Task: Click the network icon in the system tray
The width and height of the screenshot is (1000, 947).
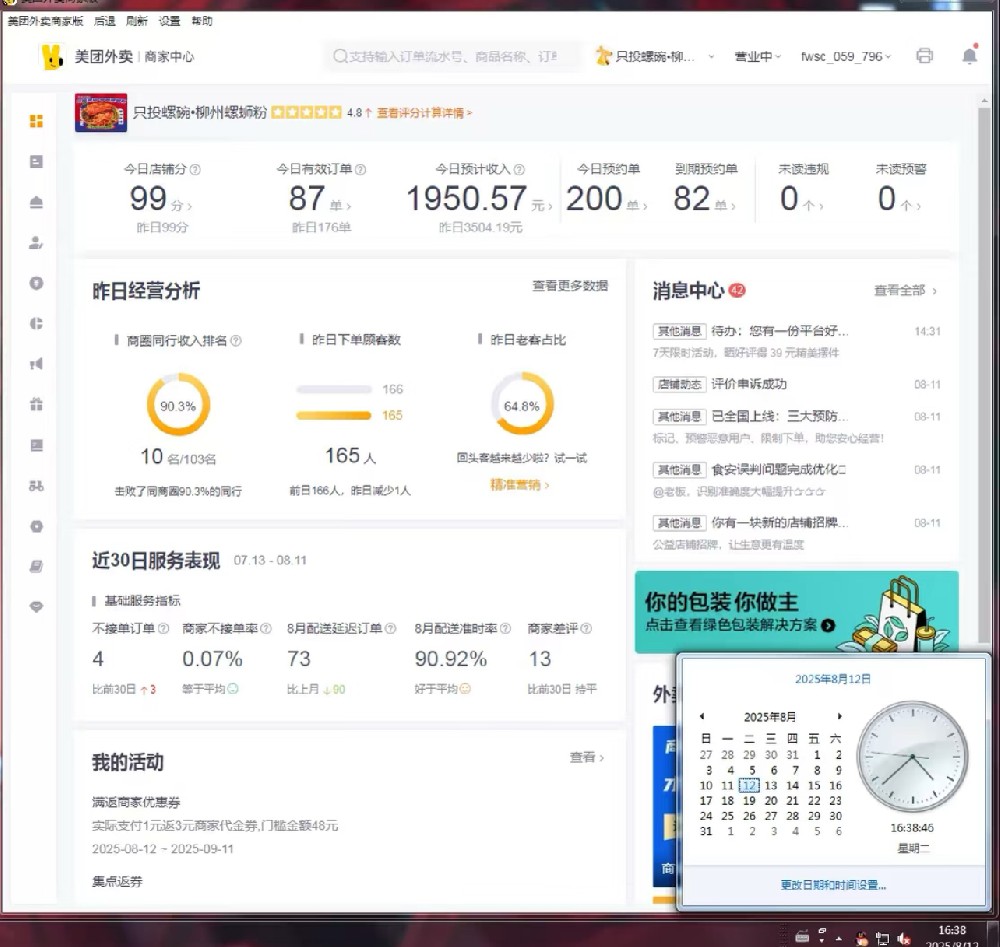Action: click(x=883, y=937)
